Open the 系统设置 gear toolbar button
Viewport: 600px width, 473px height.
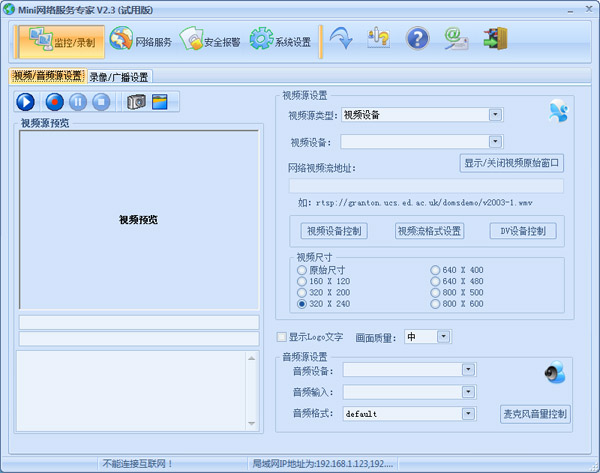coord(280,41)
